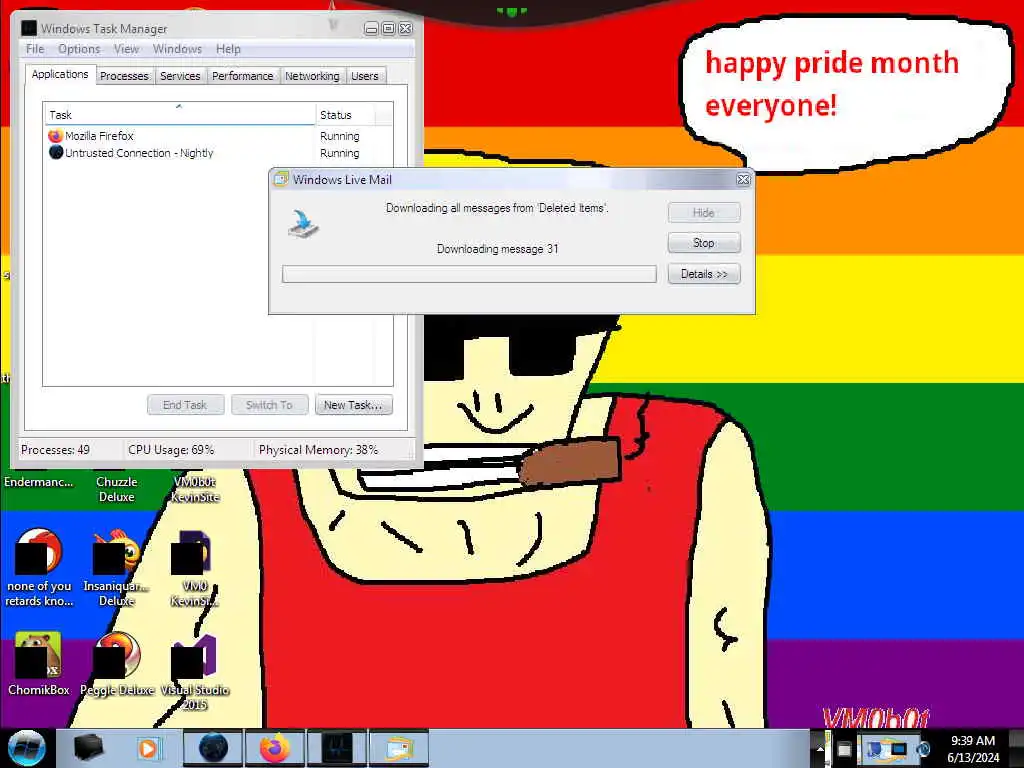Image resolution: width=1024 pixels, height=768 pixels.
Task: Click the Nightly globe icon in the task list
Action: pos(56,153)
